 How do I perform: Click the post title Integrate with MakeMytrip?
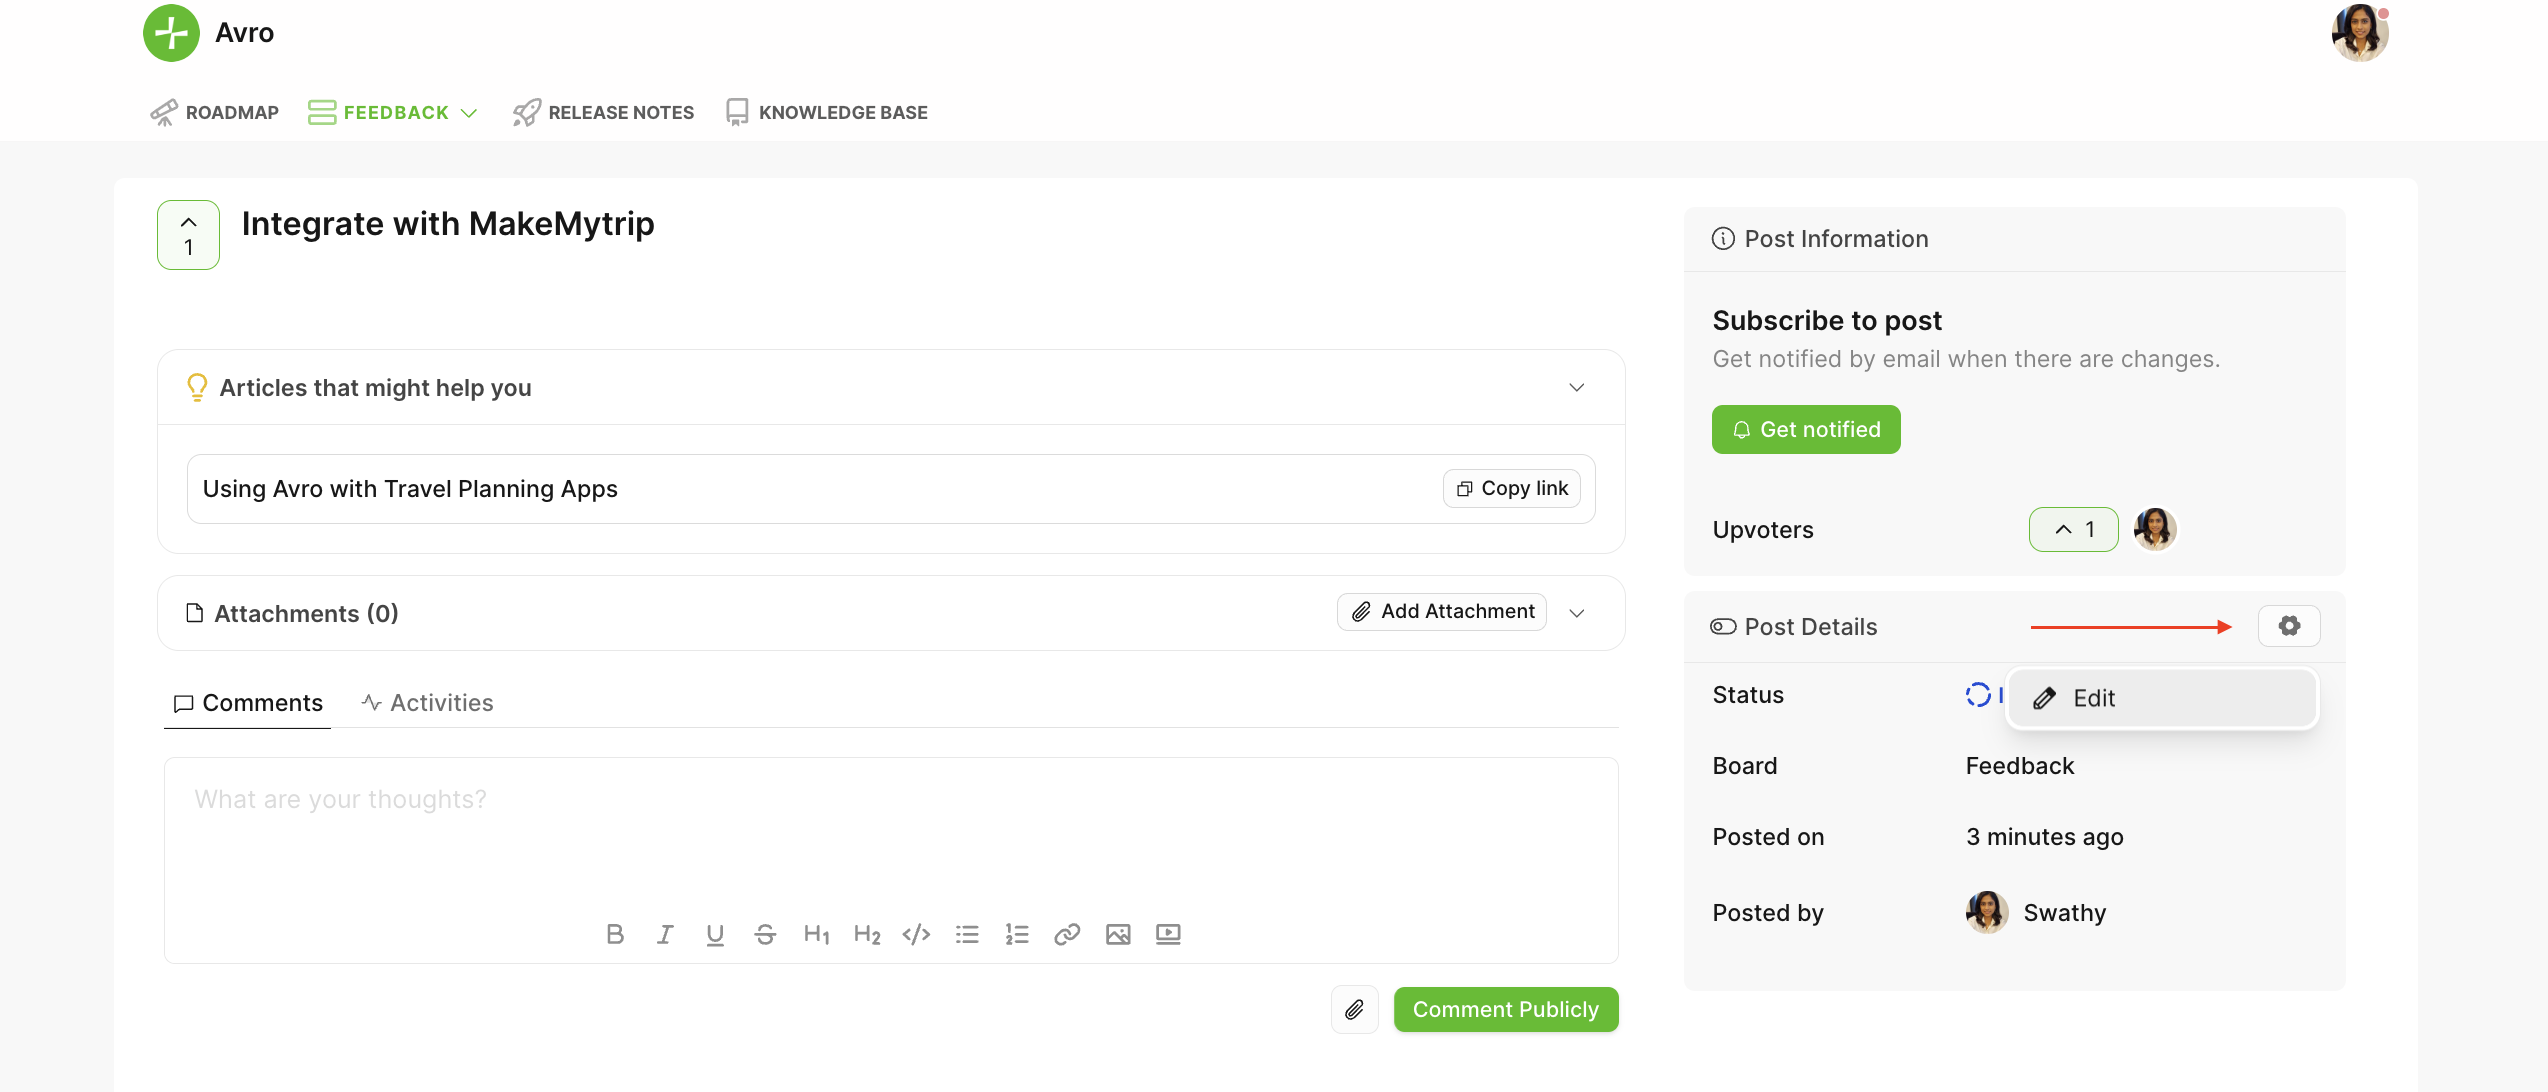[x=448, y=224]
